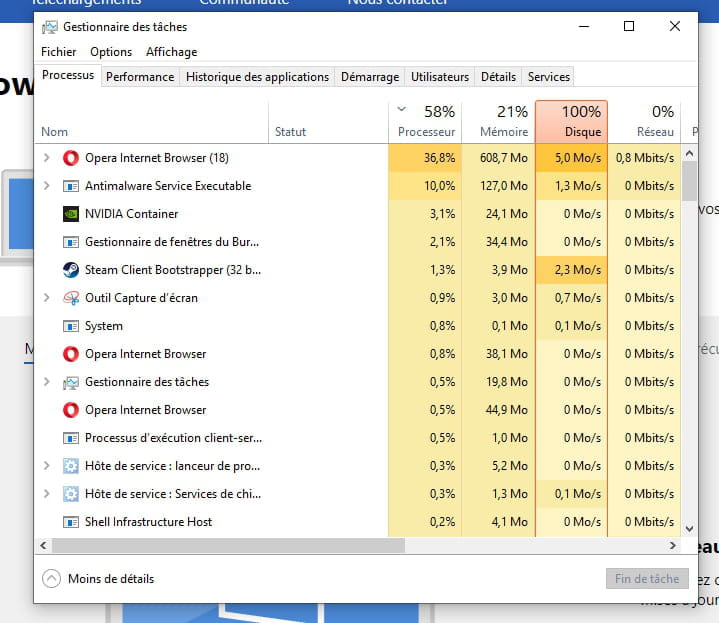719x623 pixels.
Task: Click the System process icon
Action: (71, 326)
